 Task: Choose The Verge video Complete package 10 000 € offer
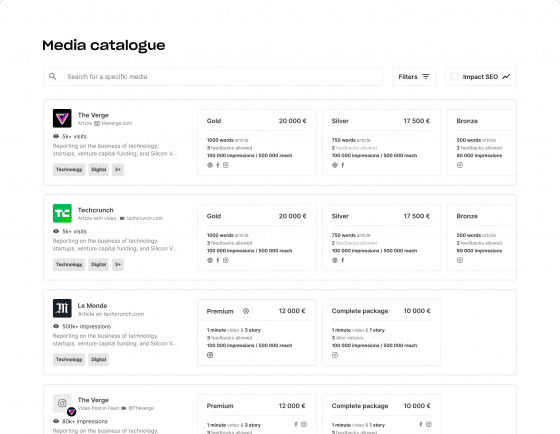pos(381,414)
